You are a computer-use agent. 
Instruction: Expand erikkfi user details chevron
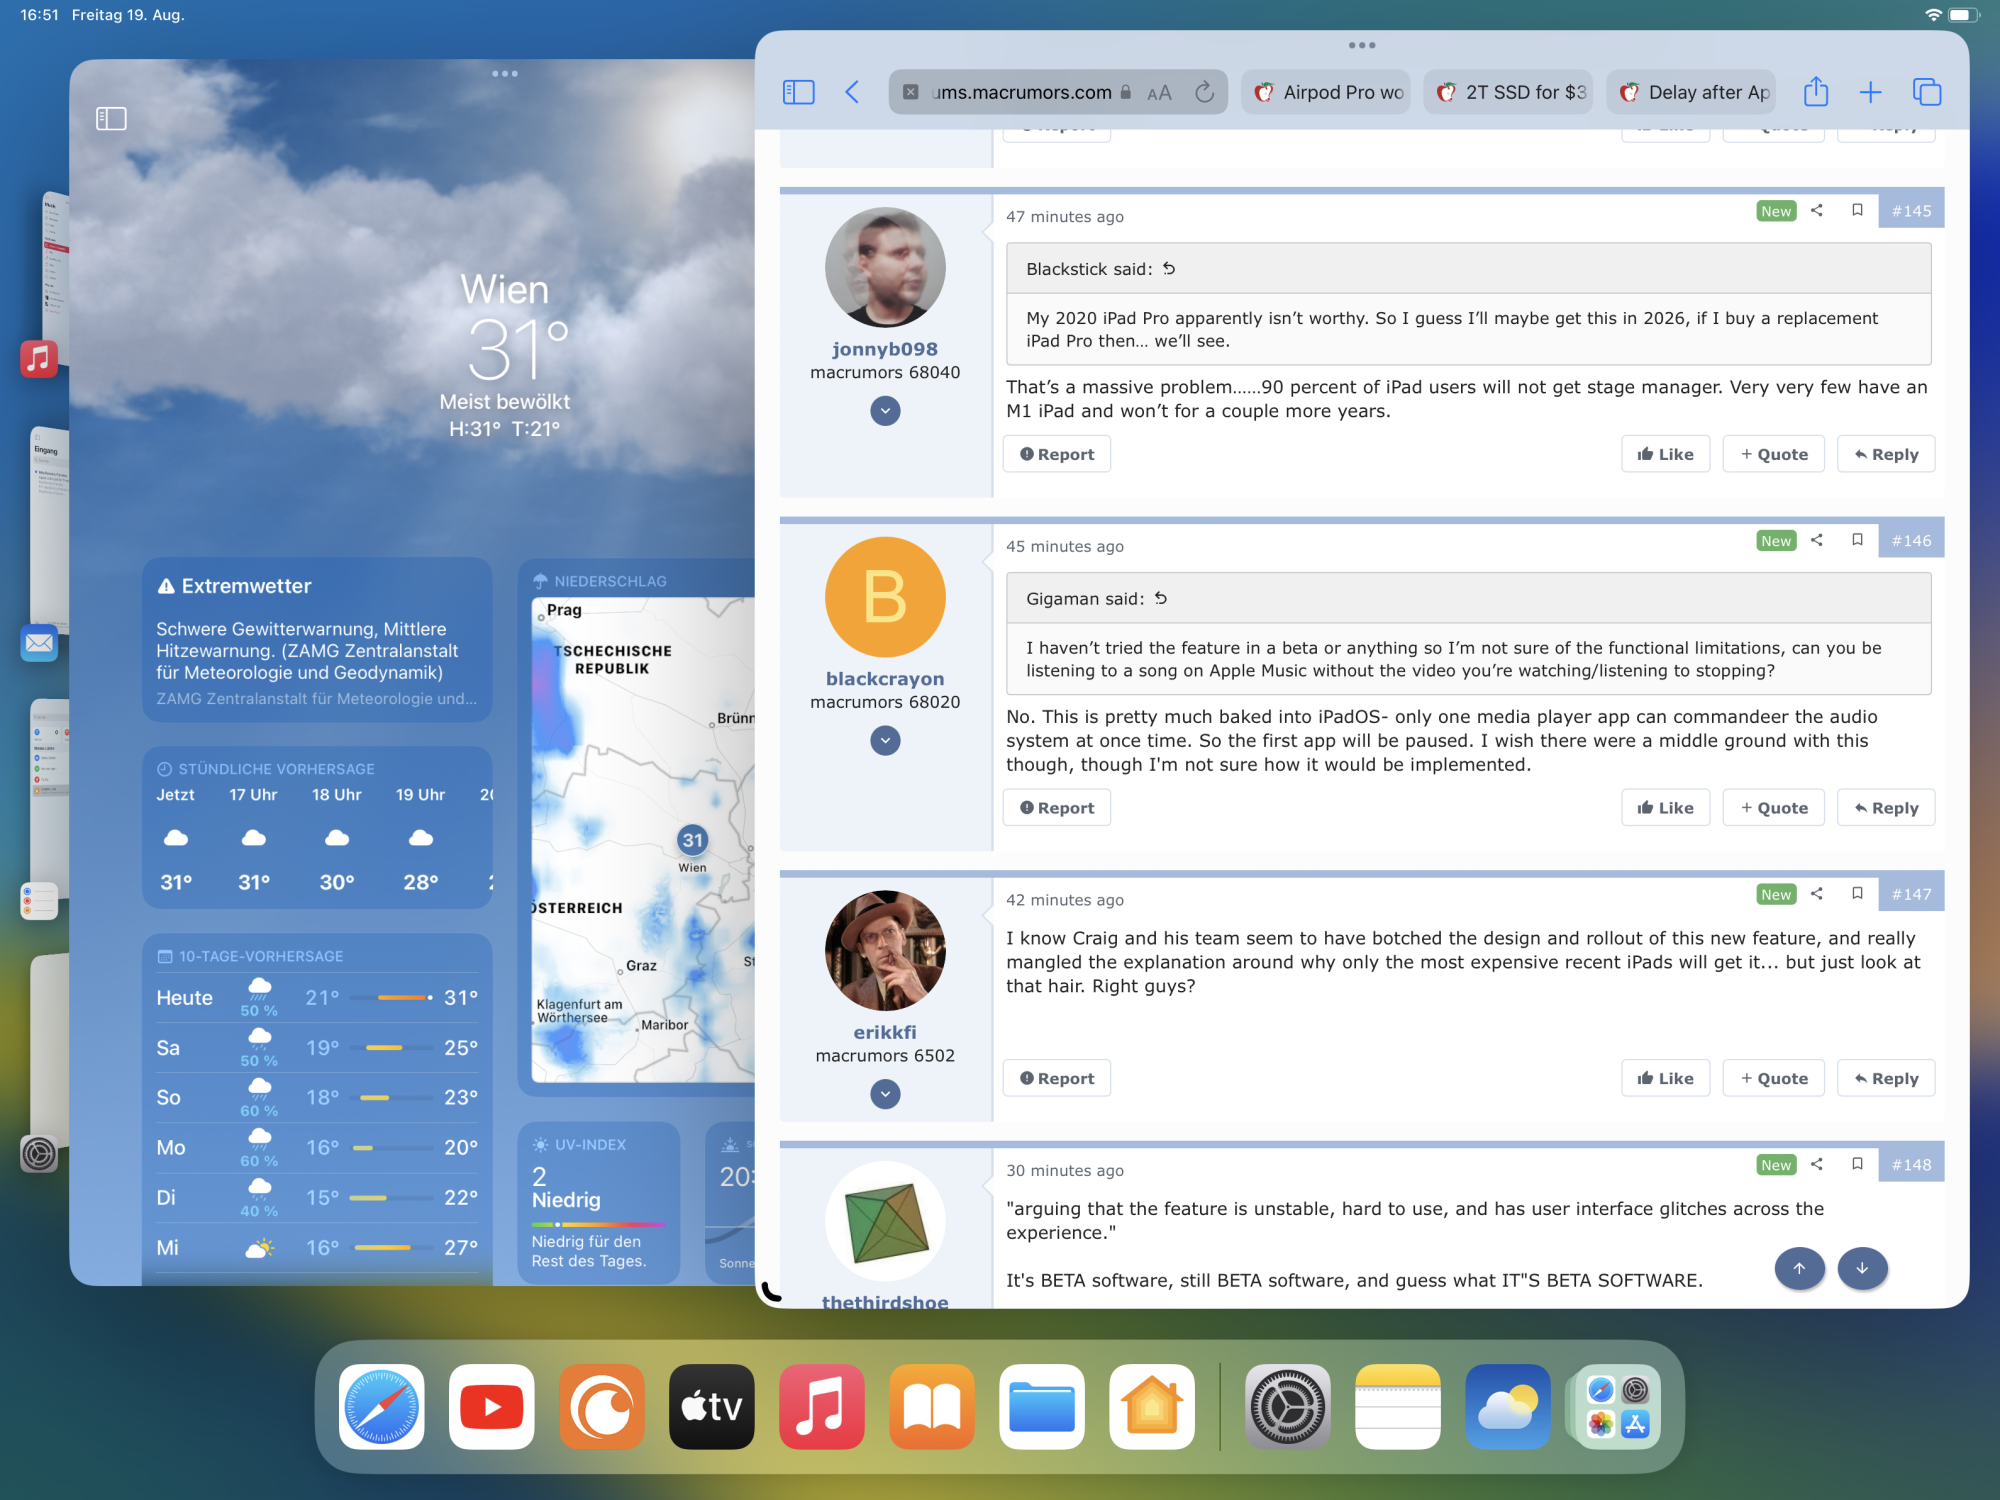[885, 1094]
